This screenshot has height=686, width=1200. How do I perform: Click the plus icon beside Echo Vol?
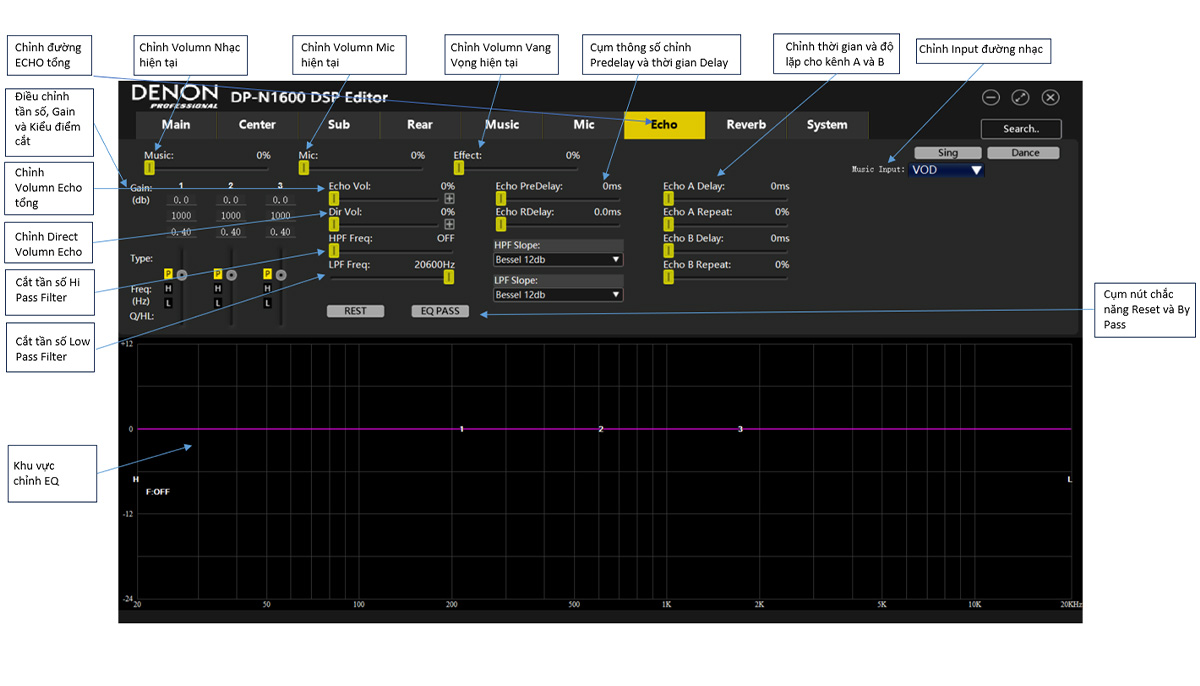pyautogui.click(x=449, y=199)
